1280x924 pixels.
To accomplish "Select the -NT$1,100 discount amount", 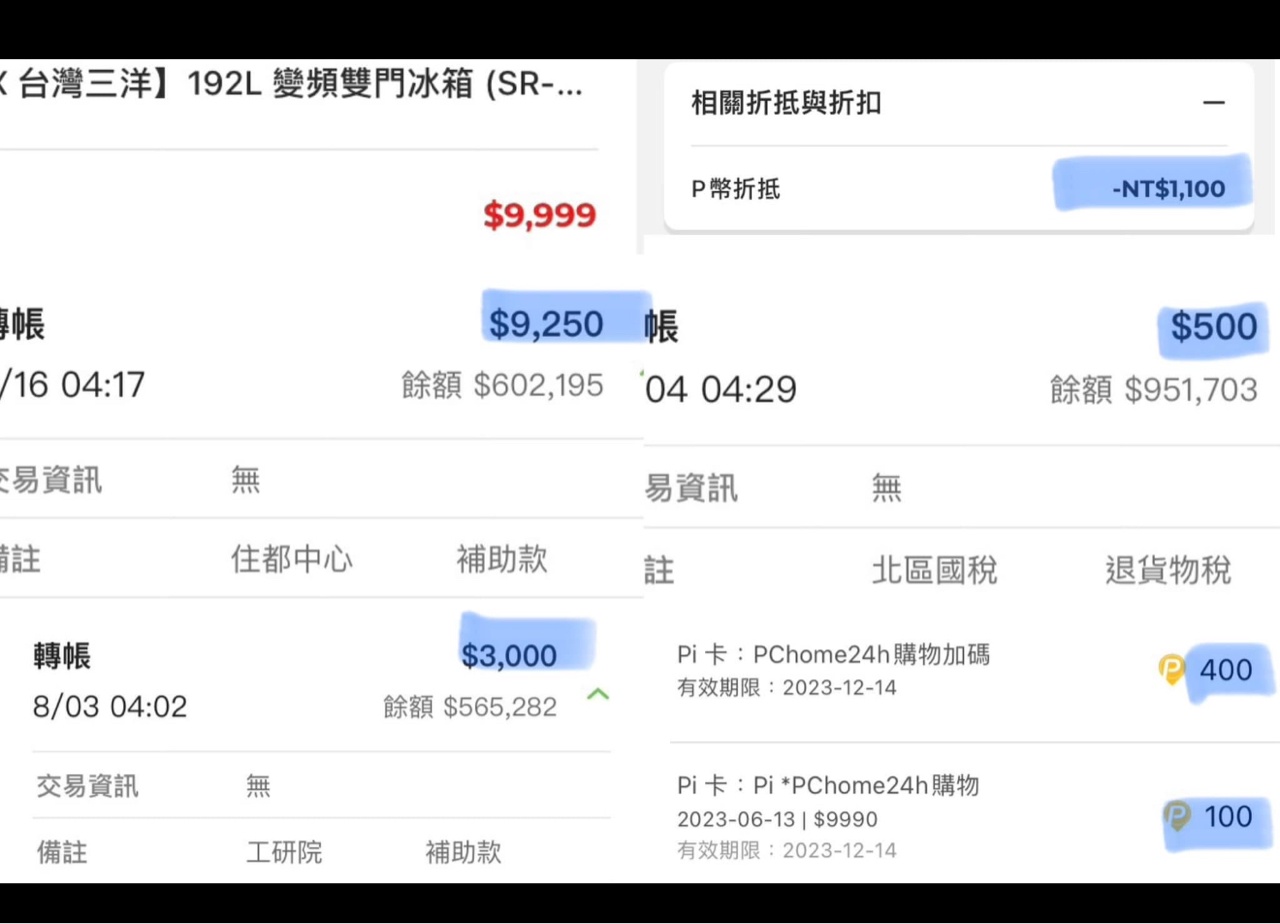I will 1168,189.
